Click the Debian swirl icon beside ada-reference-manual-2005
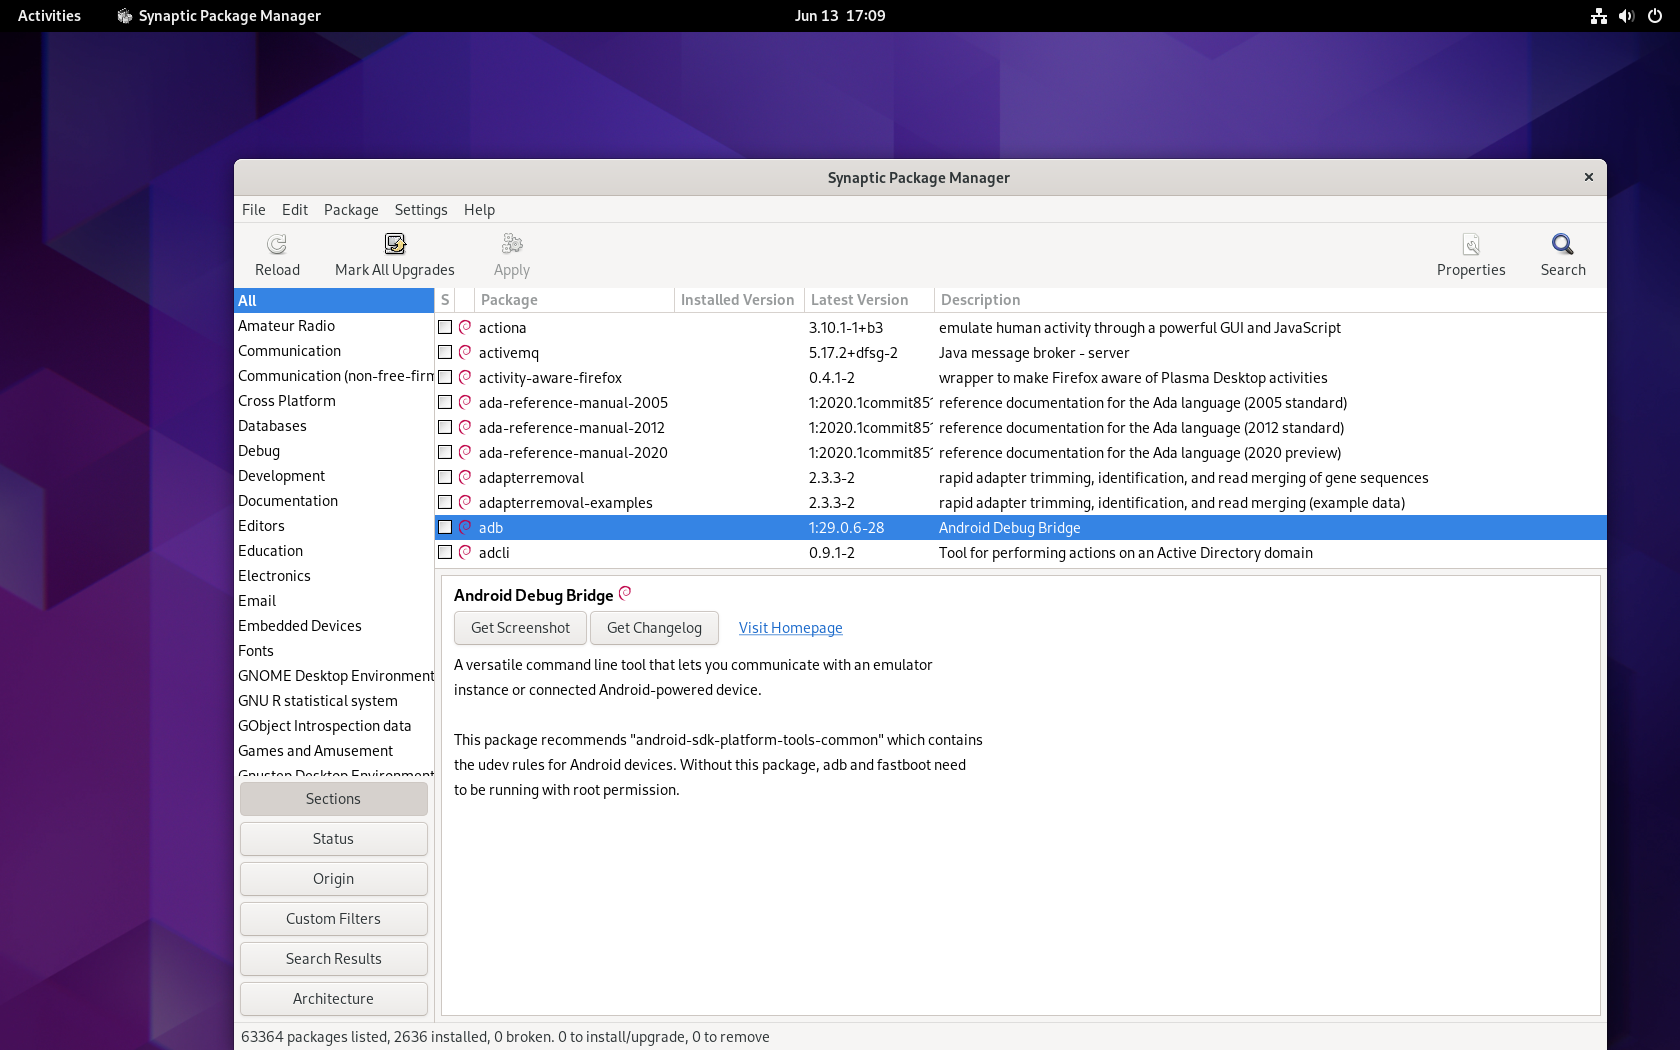 tap(465, 402)
